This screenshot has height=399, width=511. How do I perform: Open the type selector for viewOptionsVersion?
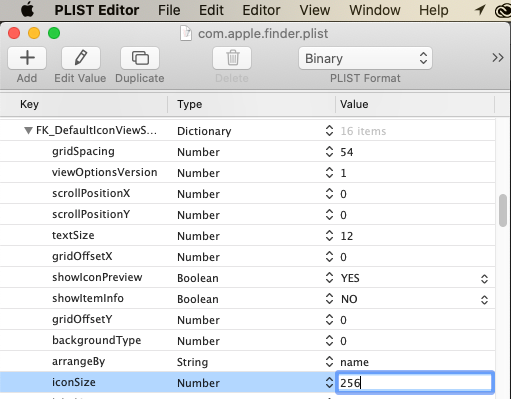329,173
